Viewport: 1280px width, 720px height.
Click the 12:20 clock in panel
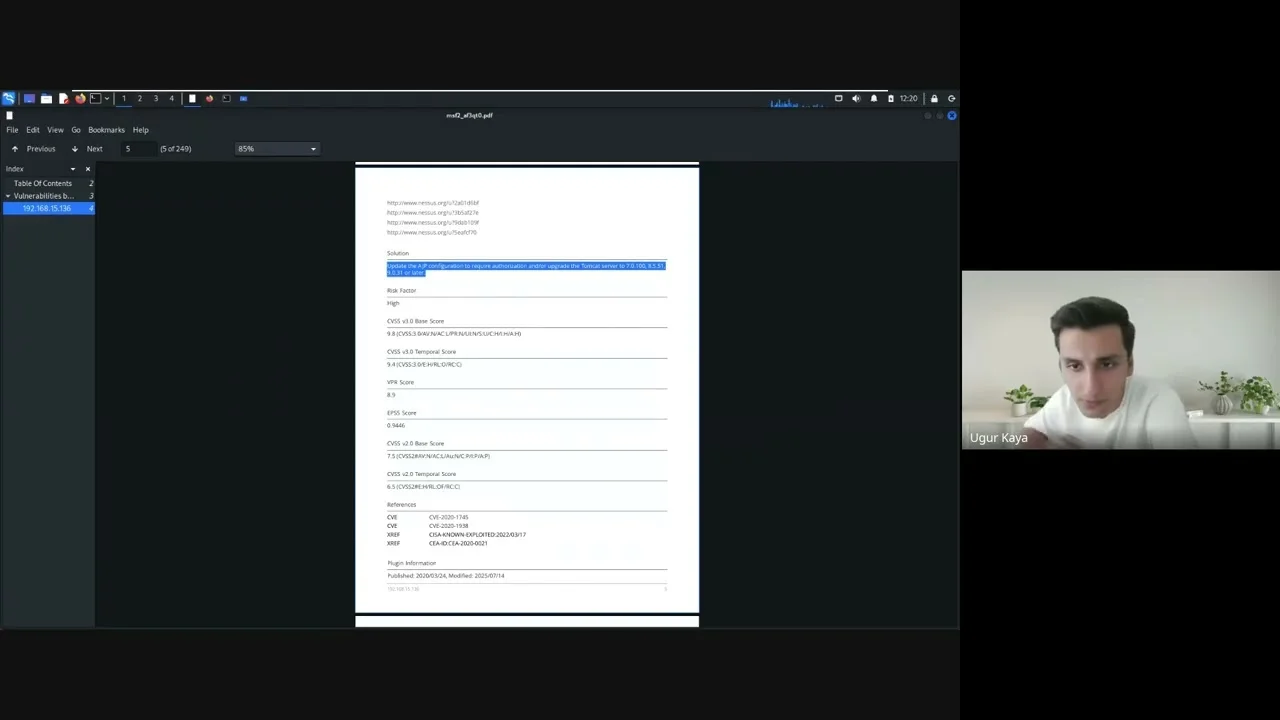(908, 98)
